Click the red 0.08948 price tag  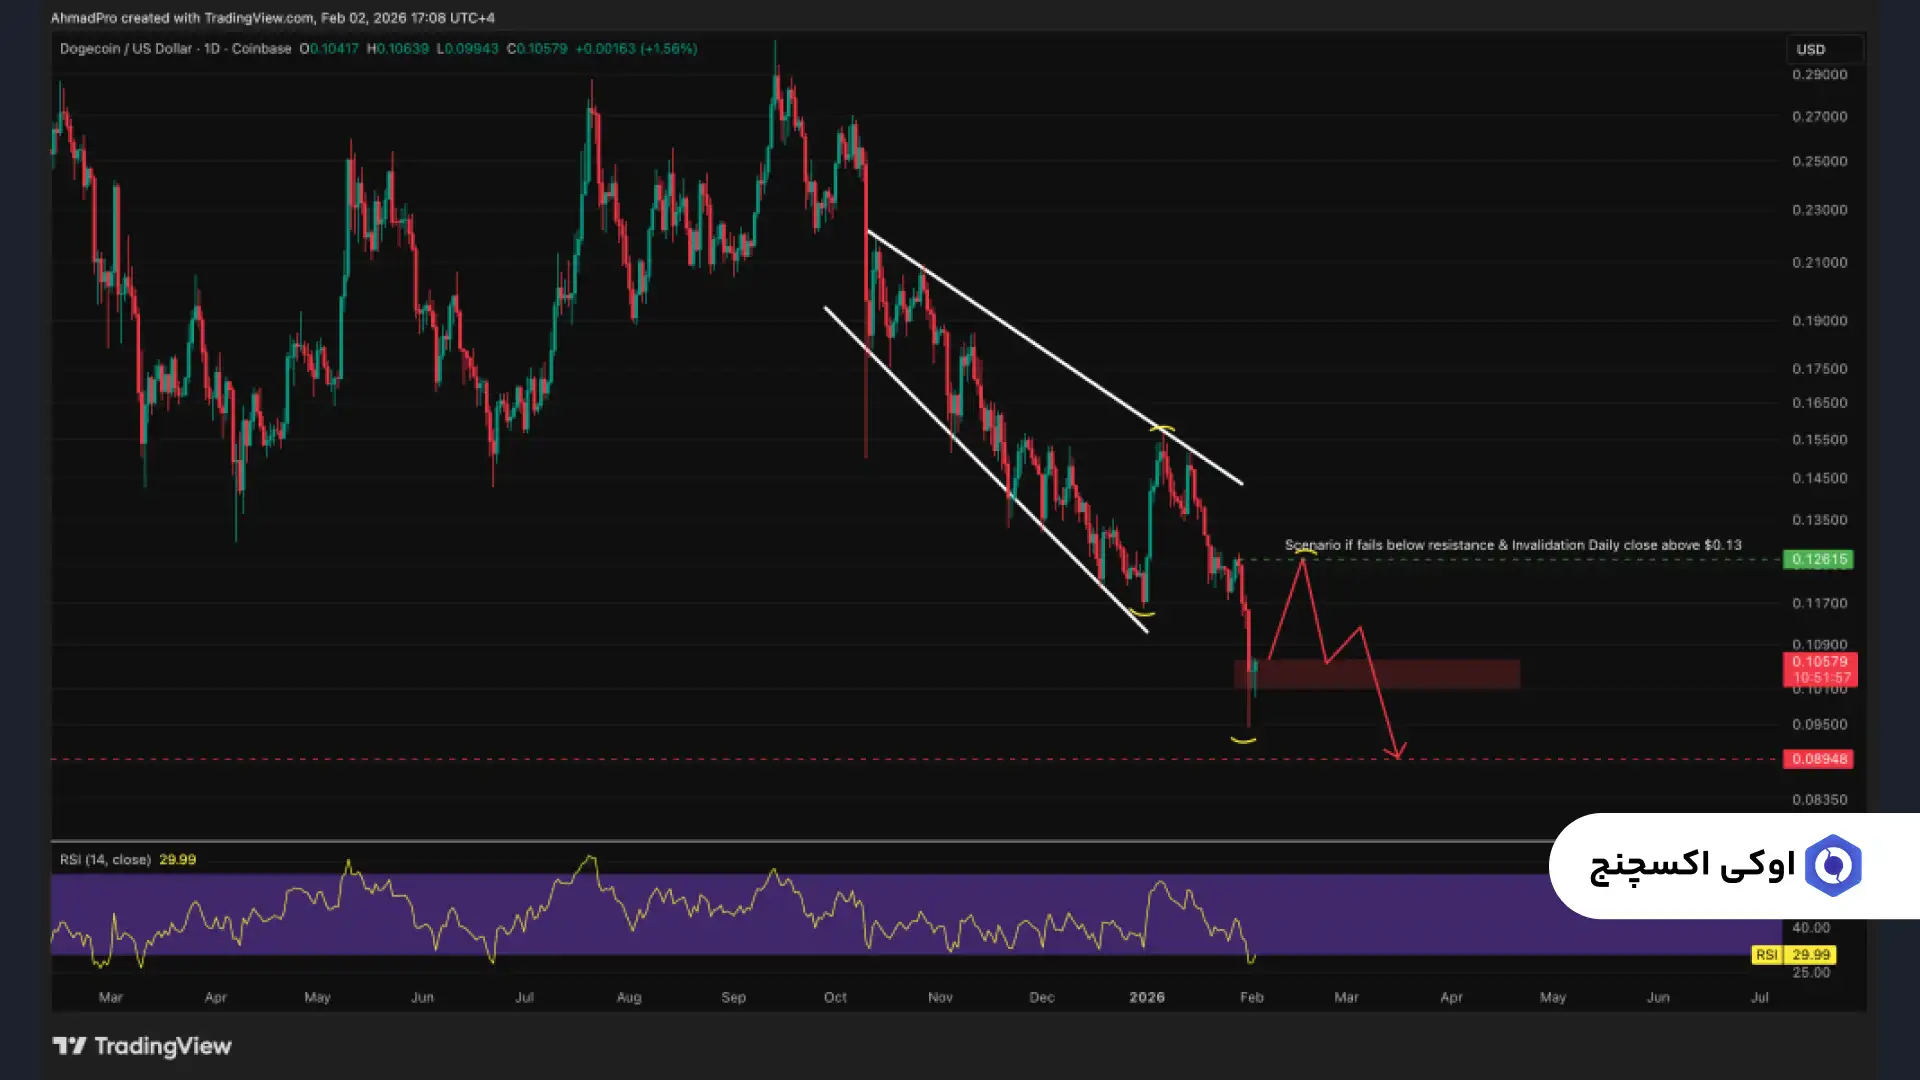1818,759
